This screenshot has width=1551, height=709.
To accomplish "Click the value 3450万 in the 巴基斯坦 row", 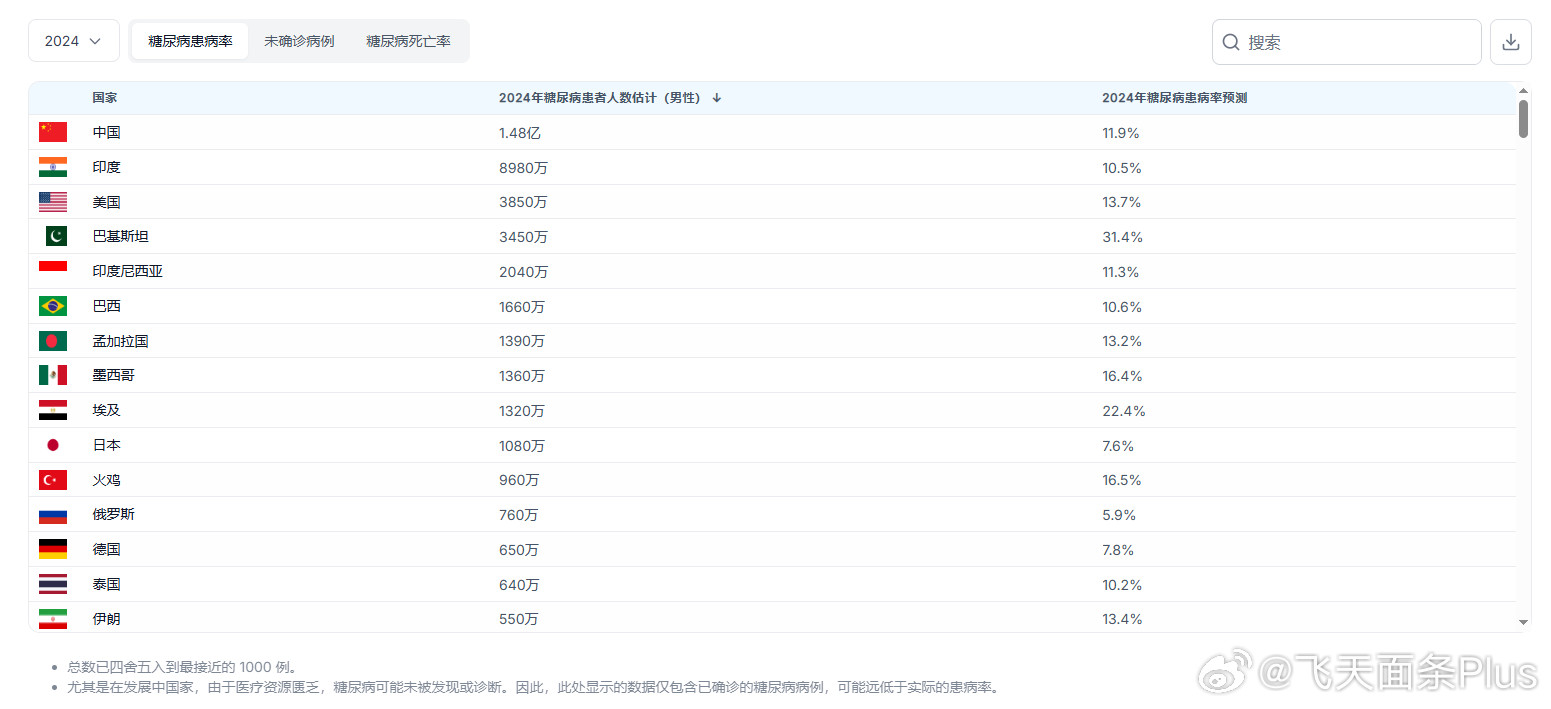I will pyautogui.click(x=523, y=237).
